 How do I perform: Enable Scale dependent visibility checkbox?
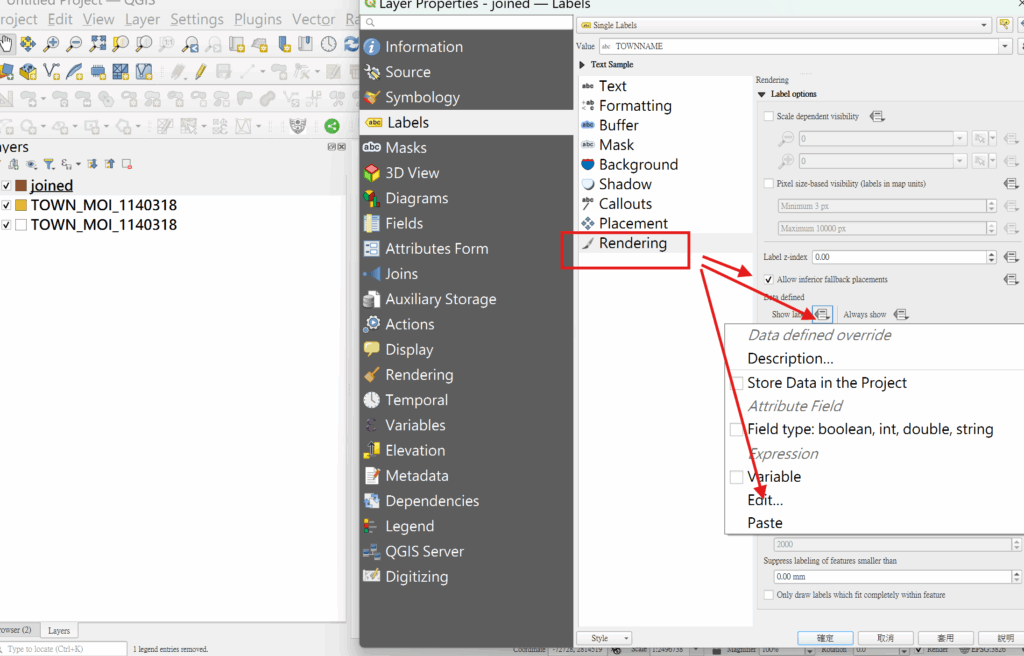point(769,116)
